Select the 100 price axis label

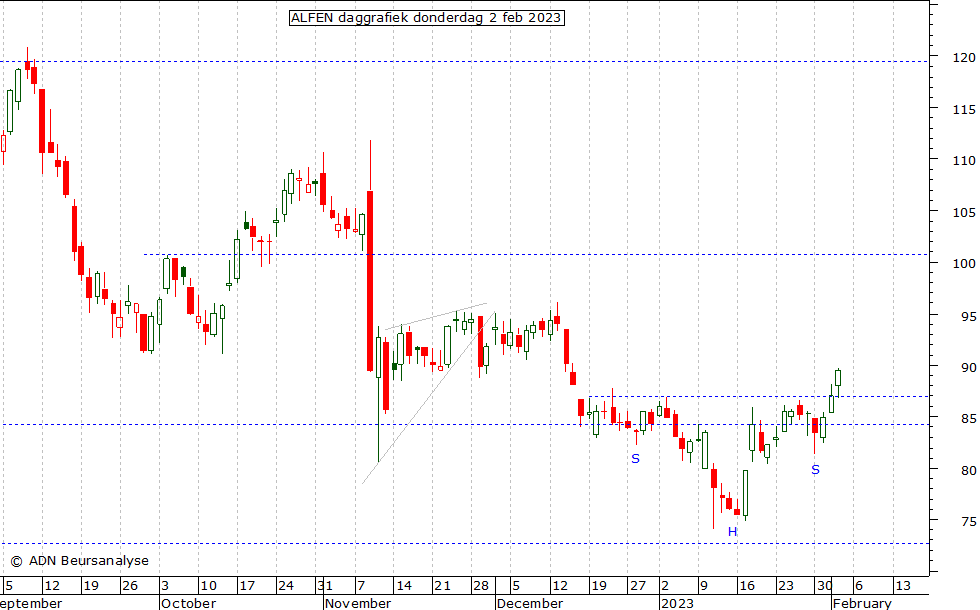964,263
